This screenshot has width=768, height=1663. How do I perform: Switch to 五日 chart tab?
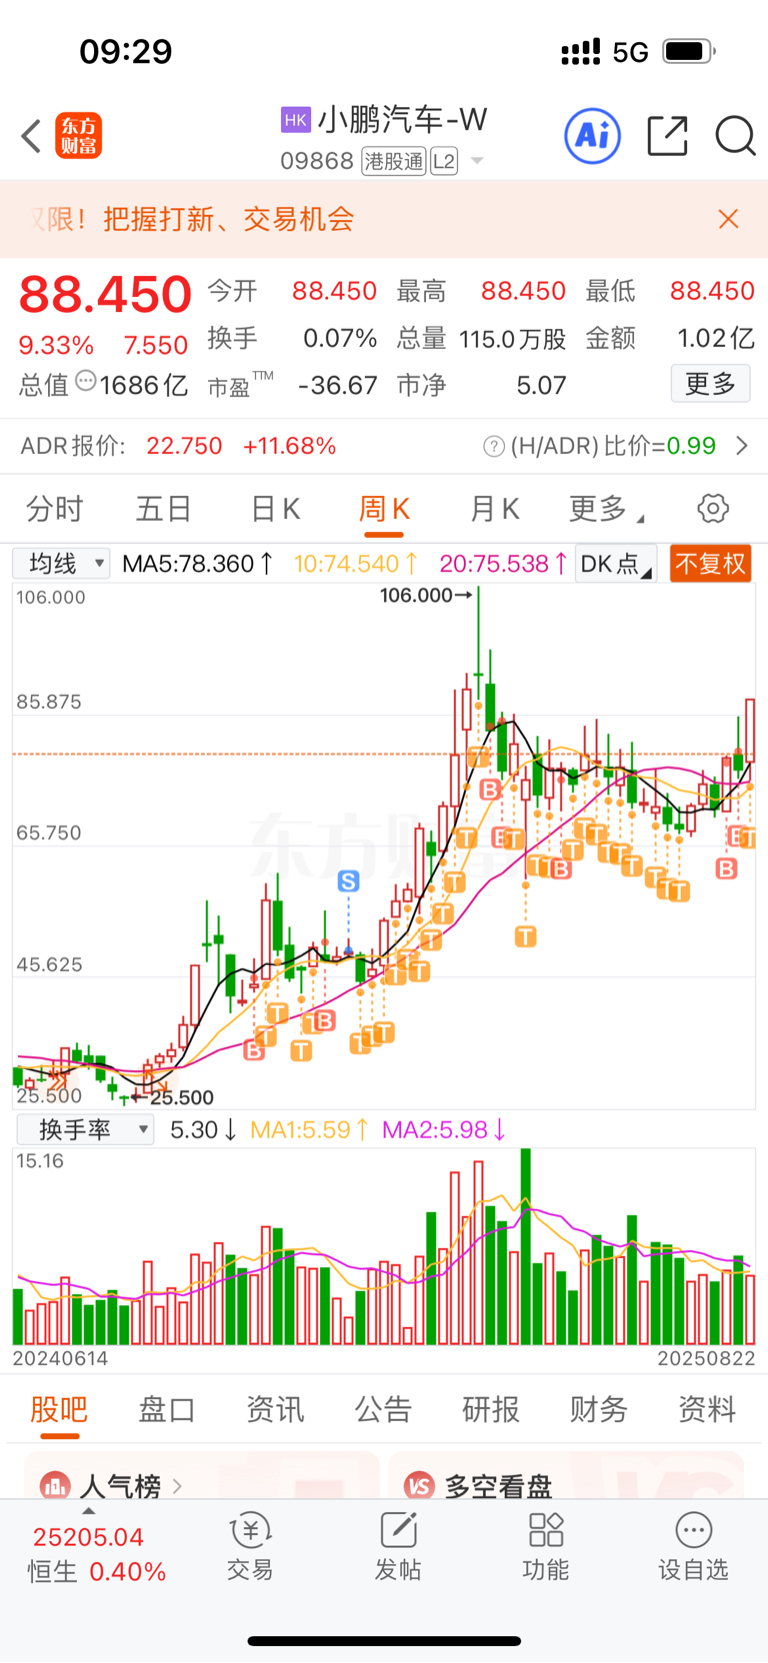pyautogui.click(x=164, y=509)
